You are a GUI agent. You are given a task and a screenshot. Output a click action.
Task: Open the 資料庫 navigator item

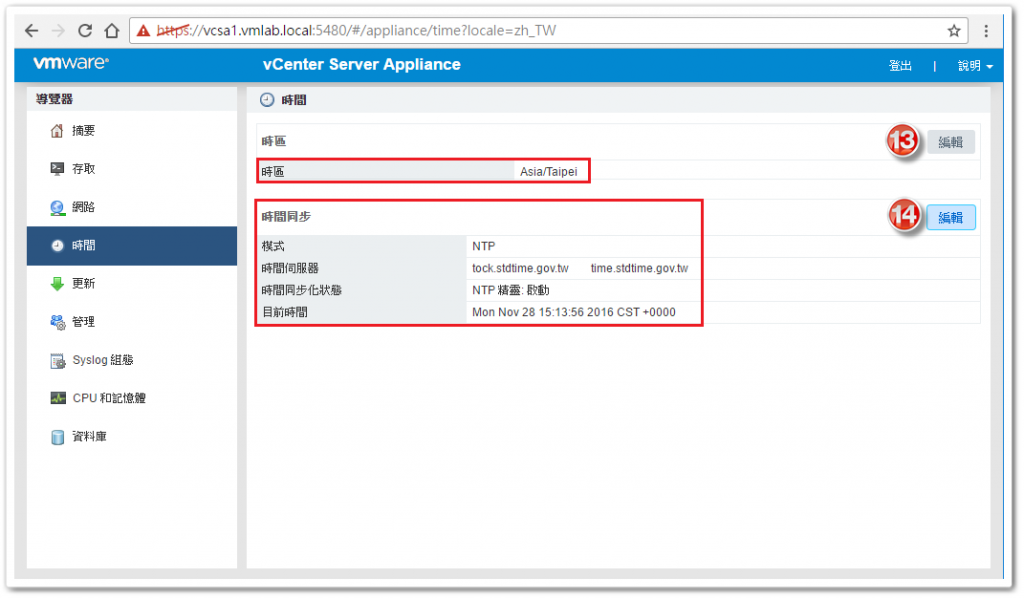132,436
